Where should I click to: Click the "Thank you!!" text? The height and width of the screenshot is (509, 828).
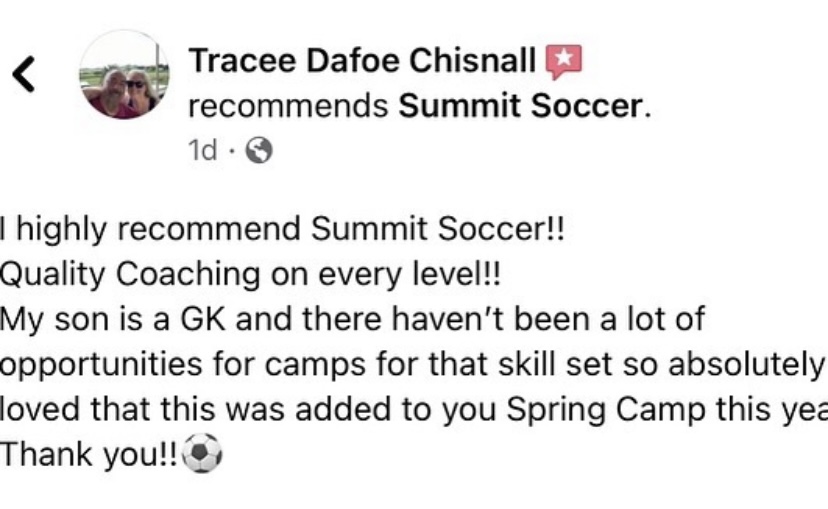tap(90, 456)
